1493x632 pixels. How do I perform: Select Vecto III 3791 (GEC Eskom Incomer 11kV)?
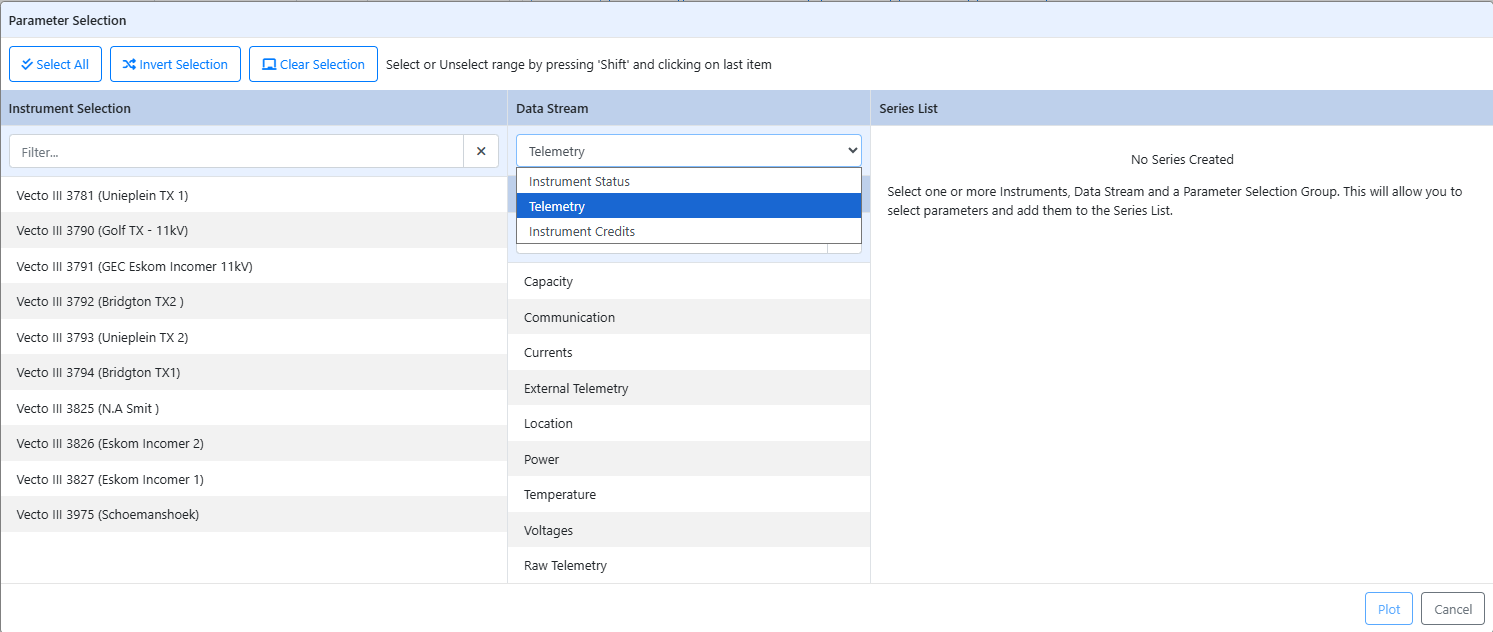tap(254, 266)
